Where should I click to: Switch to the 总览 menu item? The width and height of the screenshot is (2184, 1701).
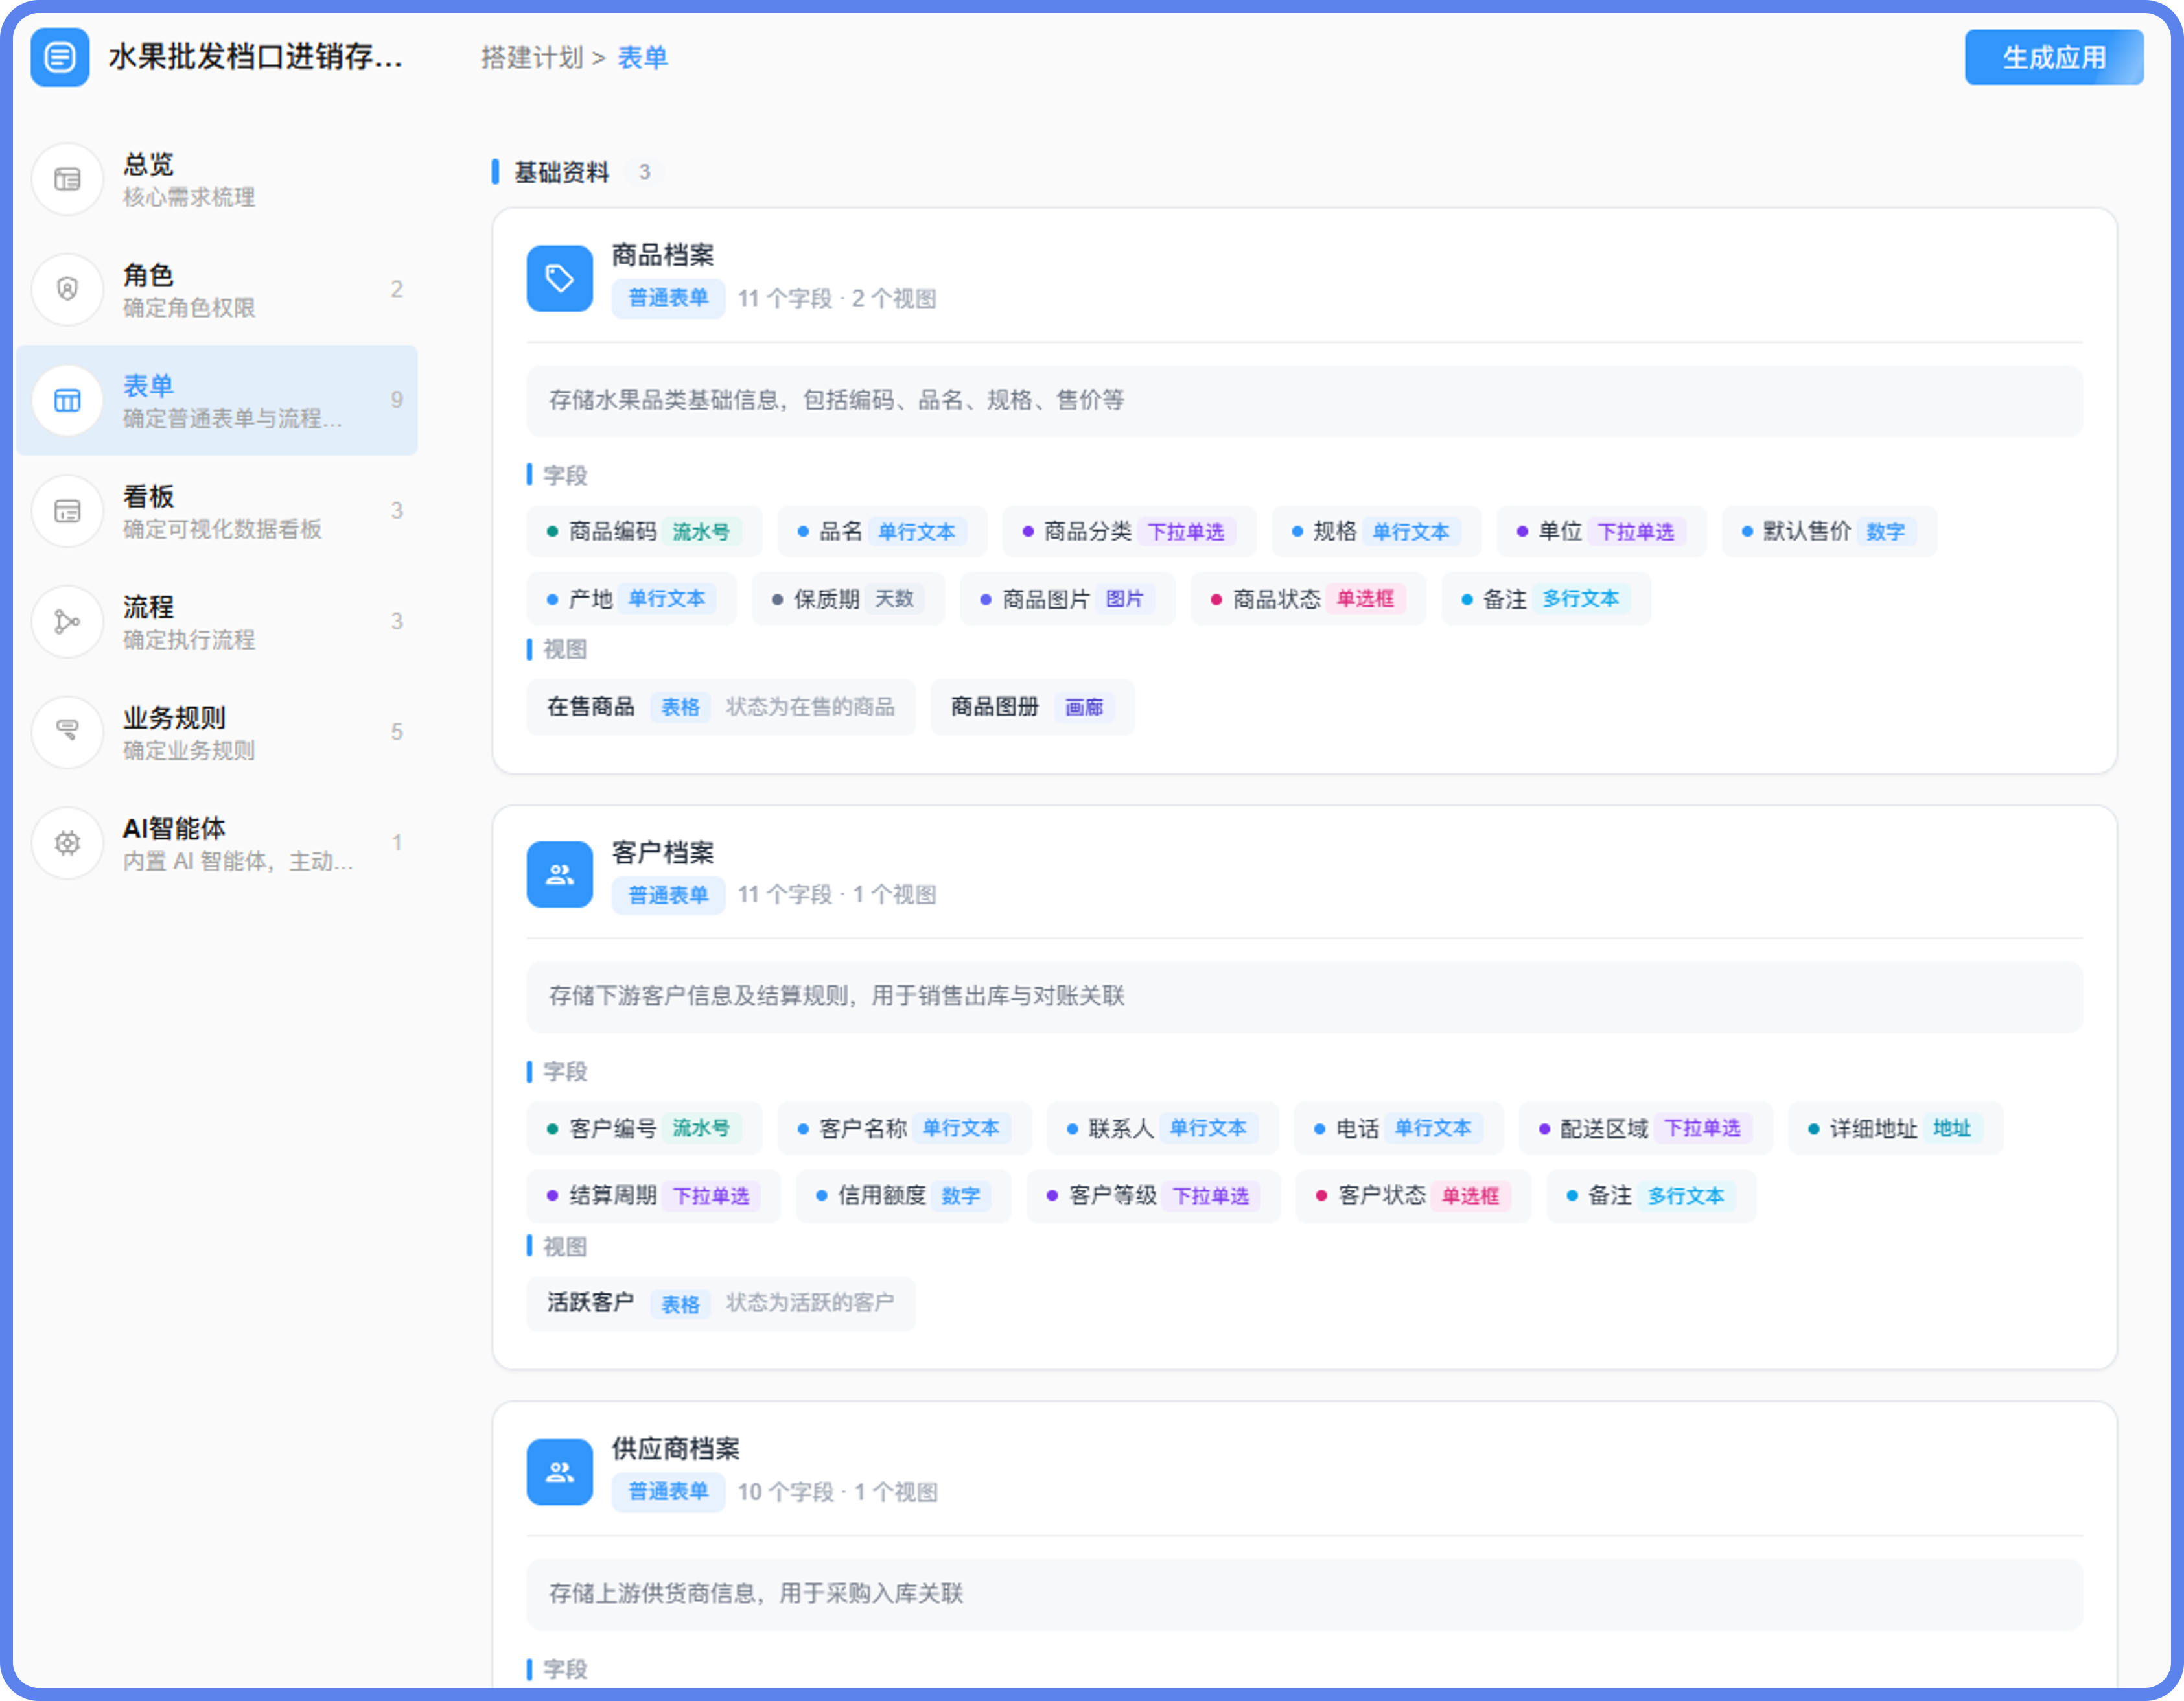coord(217,179)
